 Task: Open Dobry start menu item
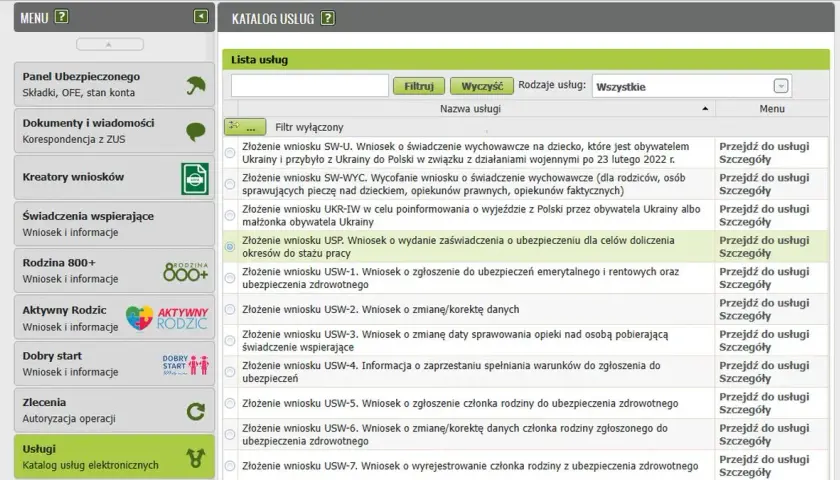pyautogui.click(x=114, y=364)
